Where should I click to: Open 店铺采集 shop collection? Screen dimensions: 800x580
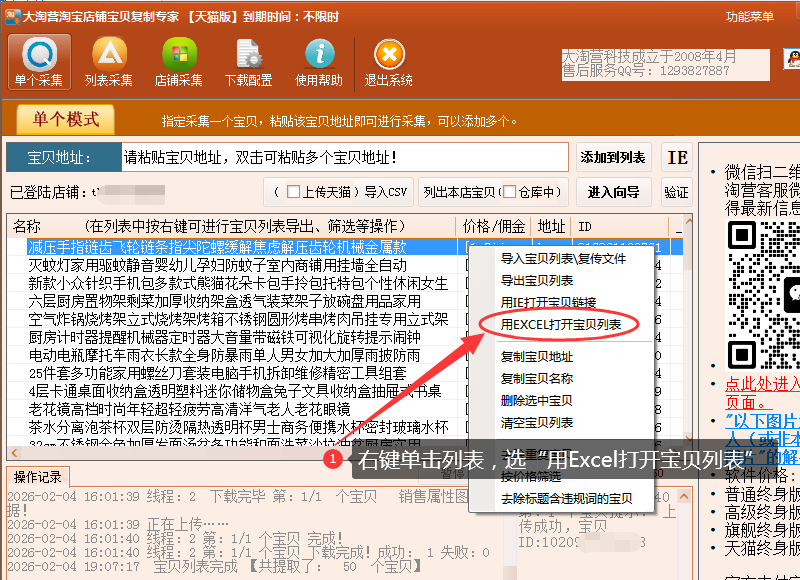click(x=178, y=62)
